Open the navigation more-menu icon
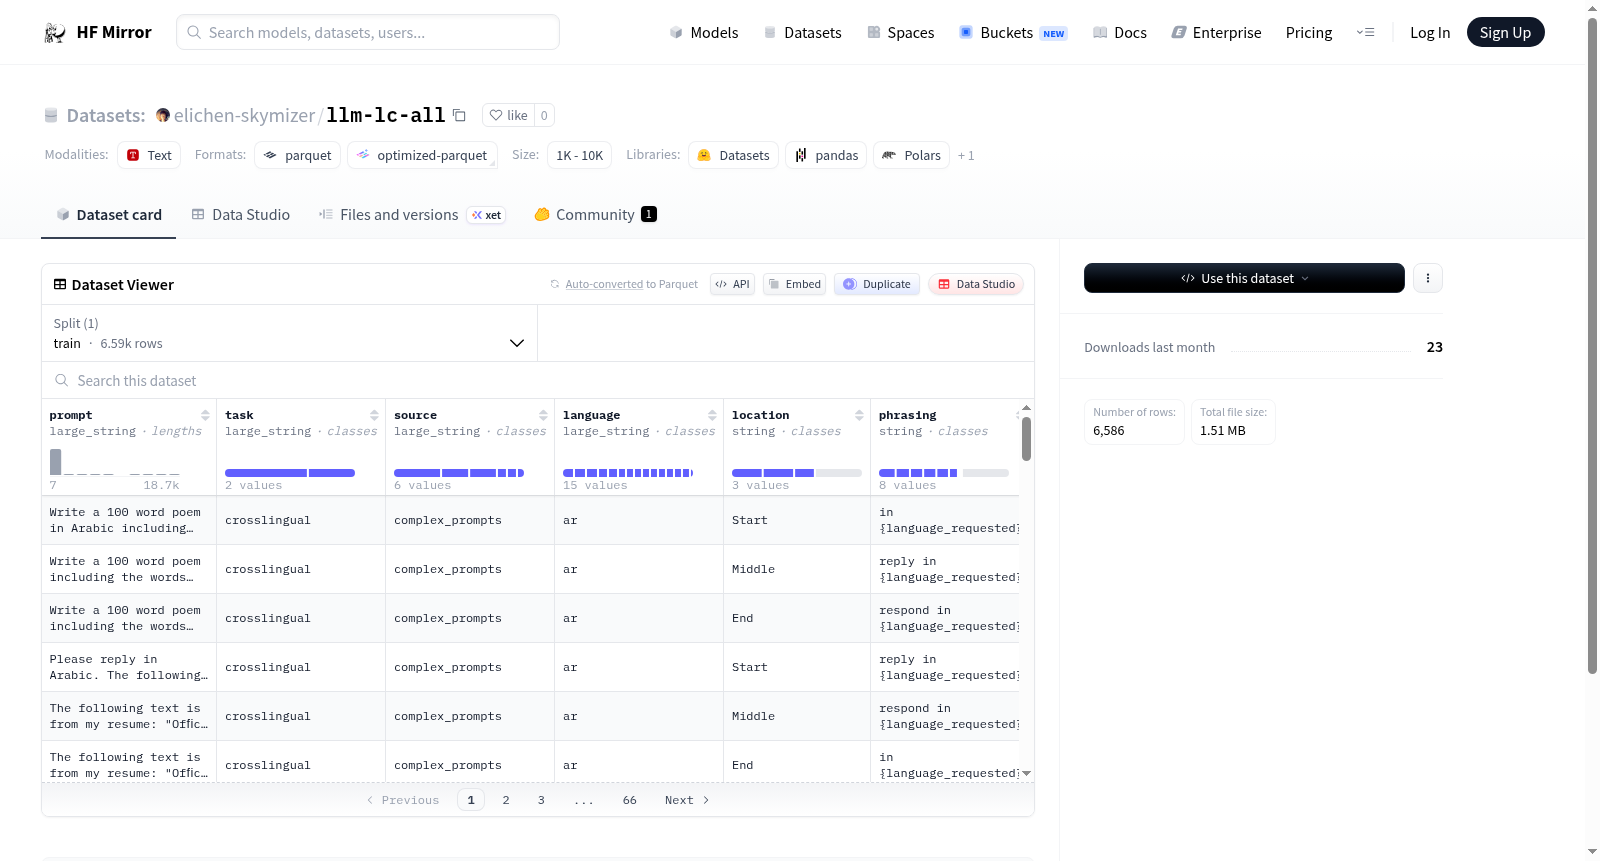 [x=1365, y=33]
